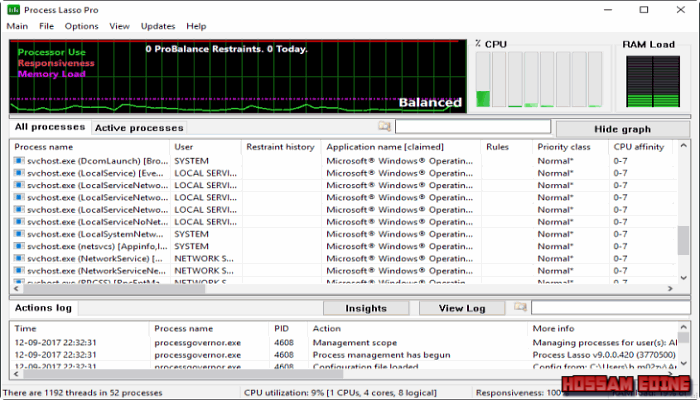
Task: Click icon of svchost.exe (DcomLaunch) process
Action: pos(19,161)
